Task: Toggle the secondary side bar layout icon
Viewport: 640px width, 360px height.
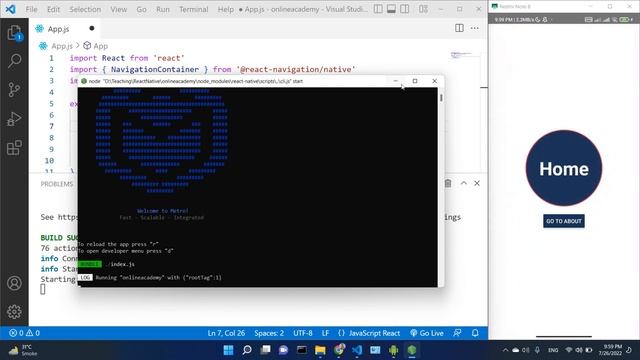Action: (404, 9)
